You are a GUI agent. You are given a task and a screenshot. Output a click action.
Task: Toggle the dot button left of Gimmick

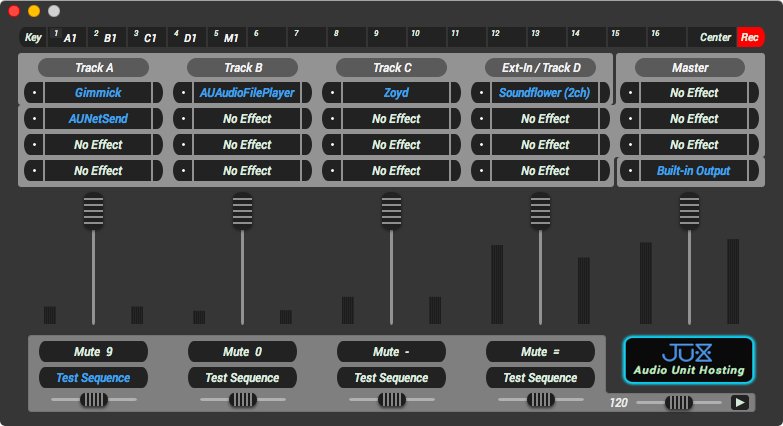[34, 93]
